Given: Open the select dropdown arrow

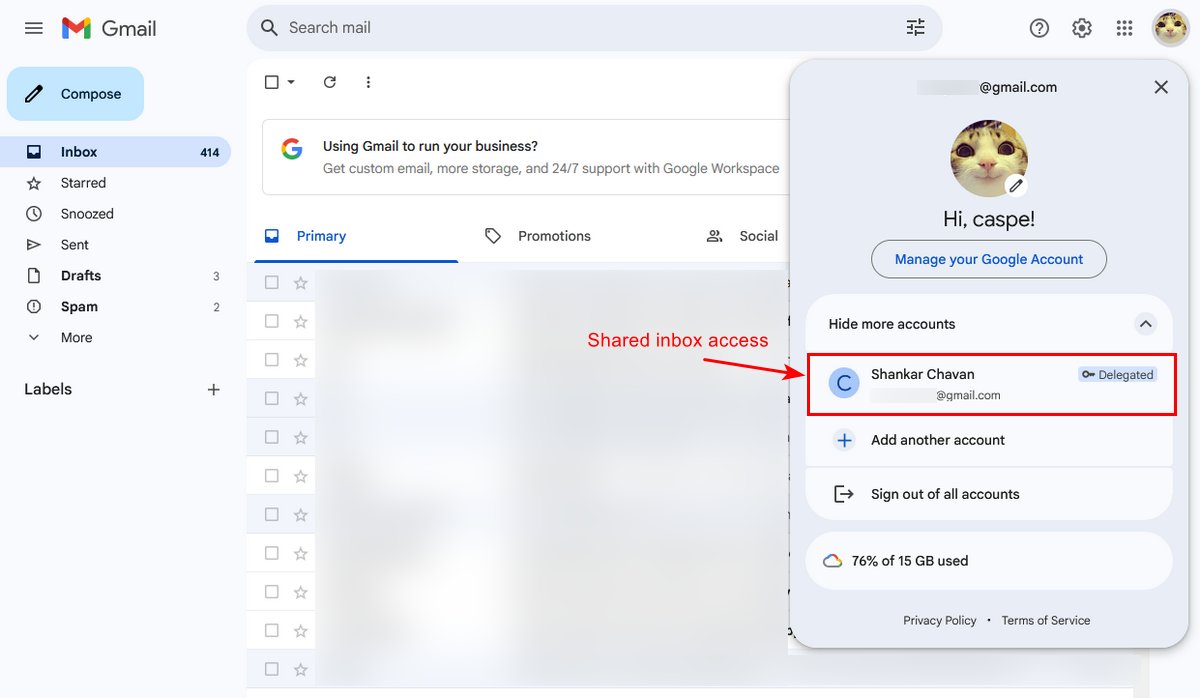Looking at the screenshot, I should coord(291,82).
